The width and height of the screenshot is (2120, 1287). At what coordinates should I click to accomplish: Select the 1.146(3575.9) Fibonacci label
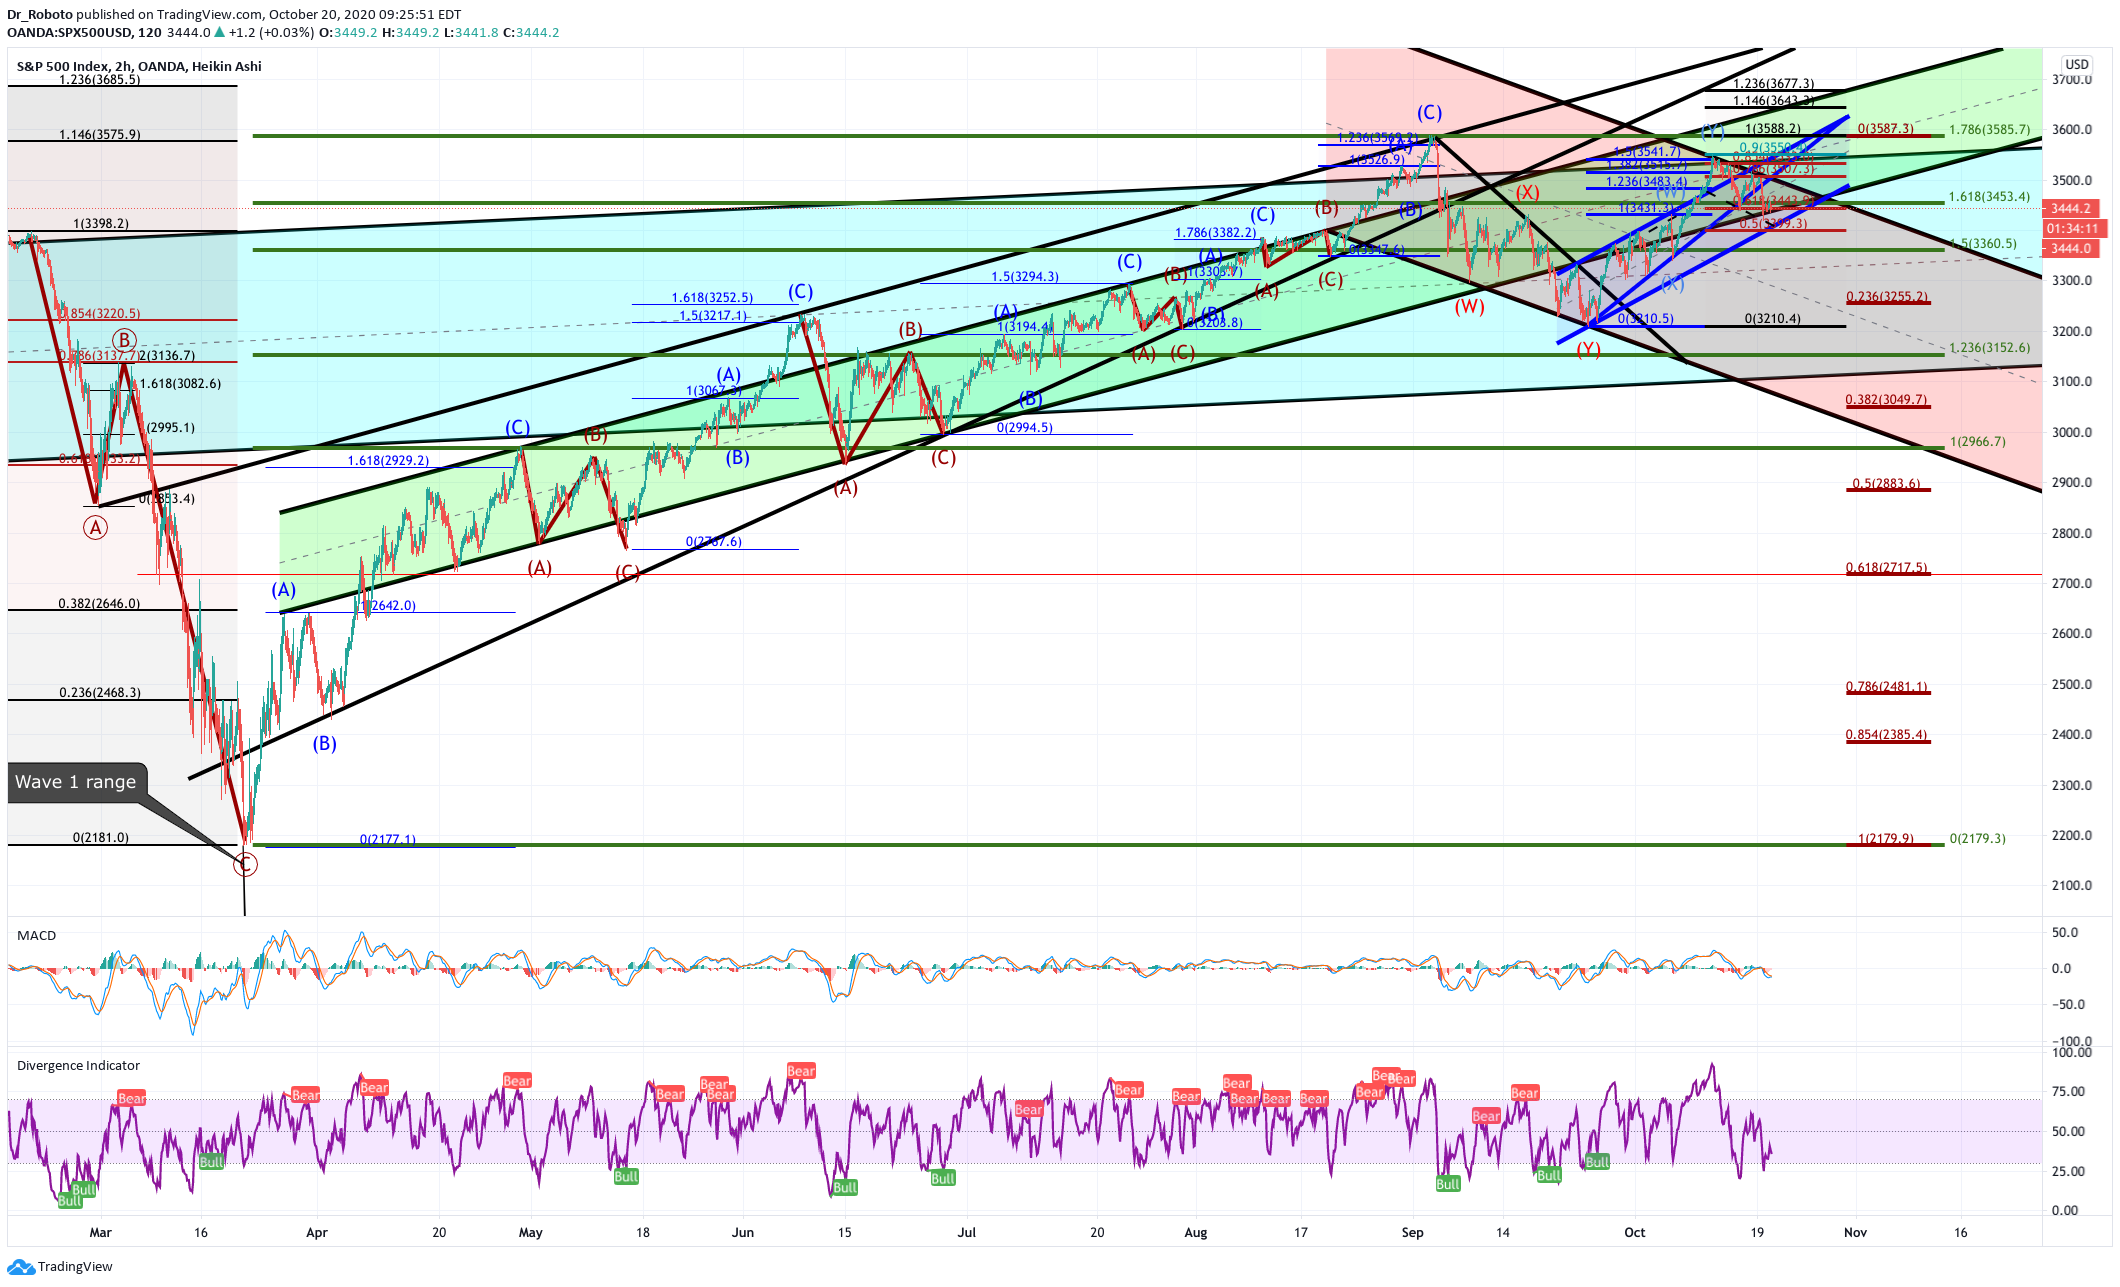(x=100, y=134)
